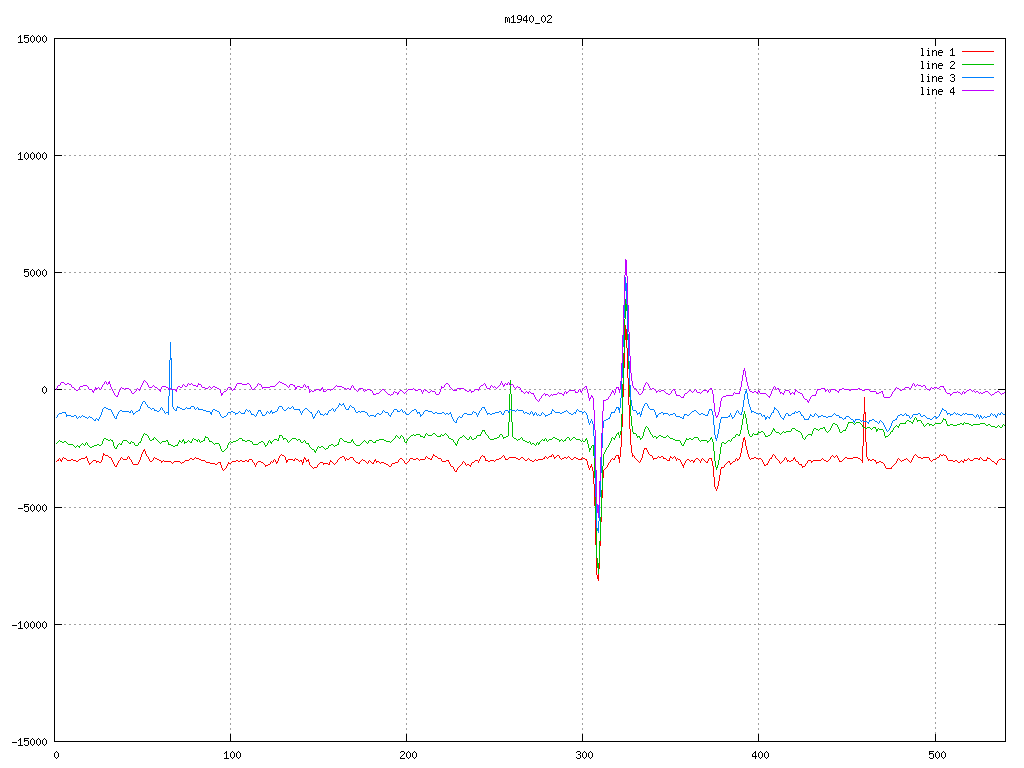The height and width of the screenshot is (768, 1024).
Task: Click the blue line 3 legend sample
Action: (x=978, y=78)
